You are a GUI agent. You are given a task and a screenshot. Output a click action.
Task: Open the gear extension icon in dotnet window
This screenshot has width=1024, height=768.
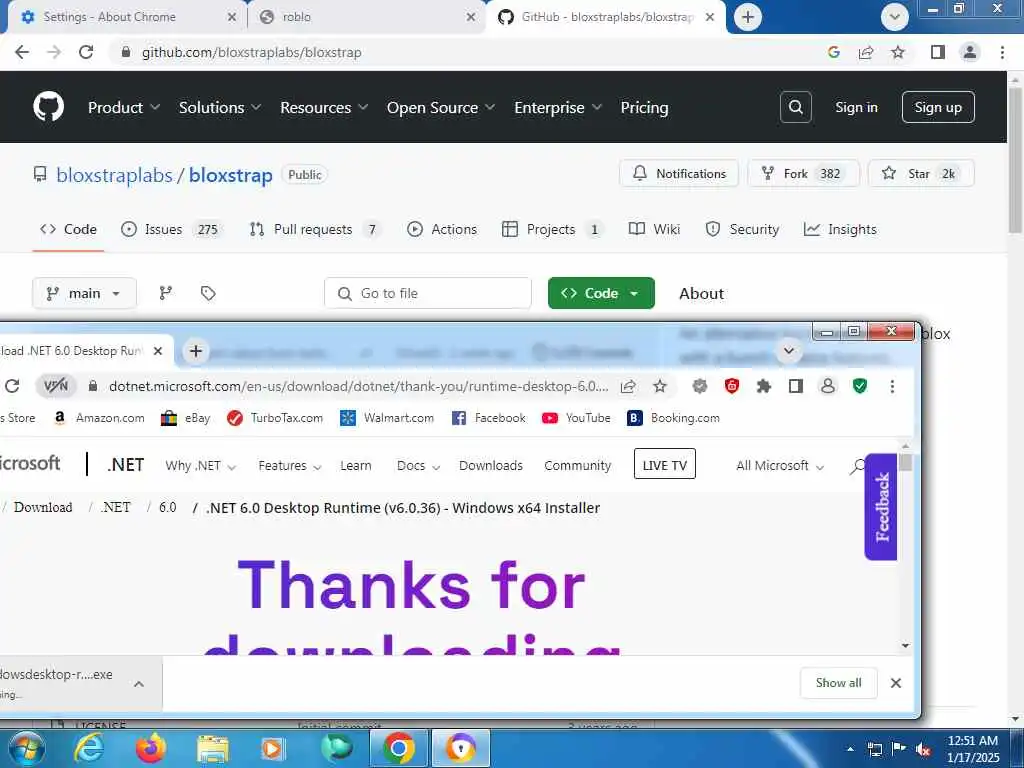[x=699, y=386]
